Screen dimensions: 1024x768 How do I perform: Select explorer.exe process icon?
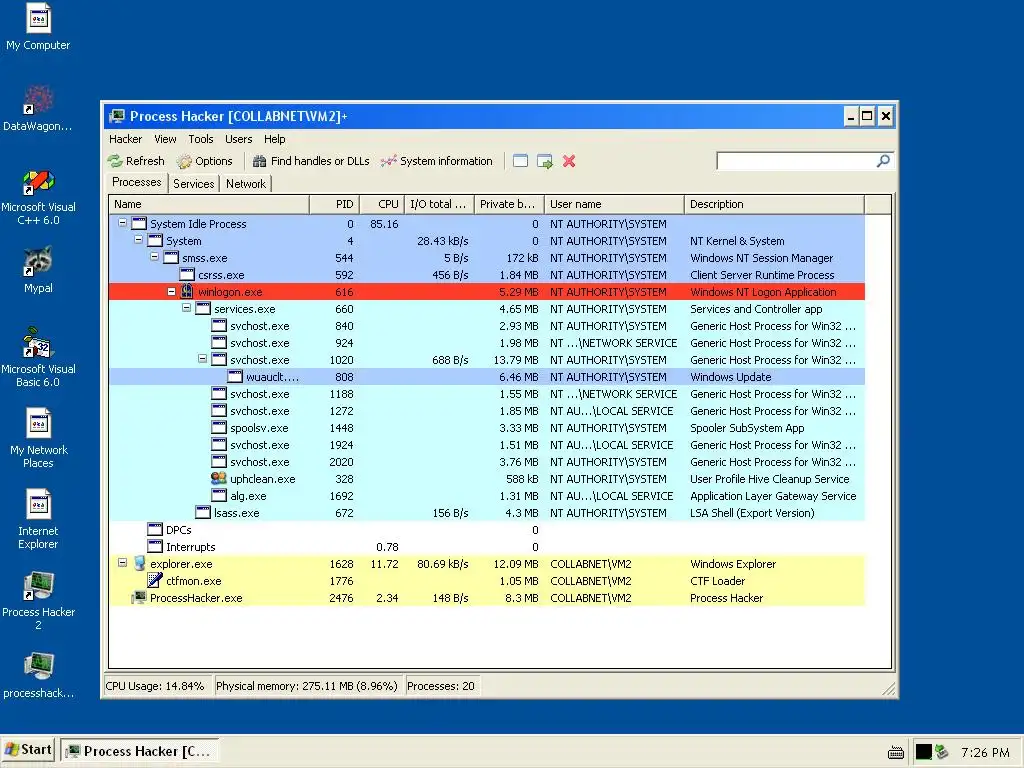tap(139, 563)
